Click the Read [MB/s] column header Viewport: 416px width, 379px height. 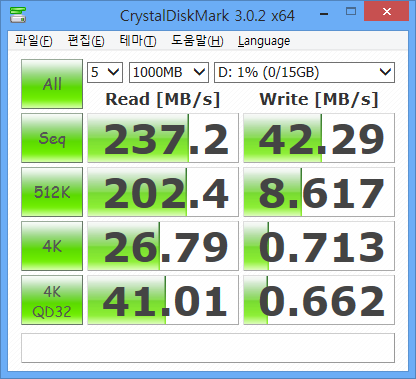point(163,99)
